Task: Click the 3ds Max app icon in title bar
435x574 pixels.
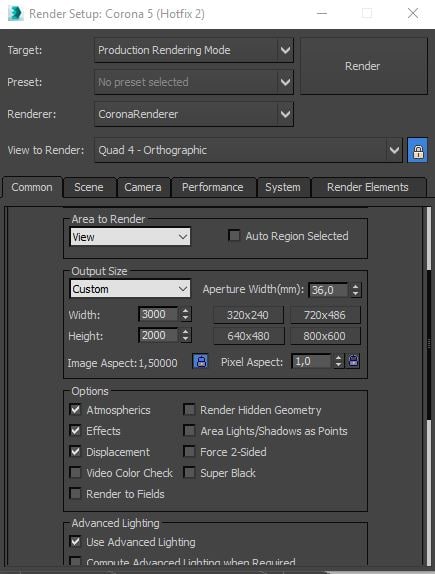Action: (x=15, y=14)
